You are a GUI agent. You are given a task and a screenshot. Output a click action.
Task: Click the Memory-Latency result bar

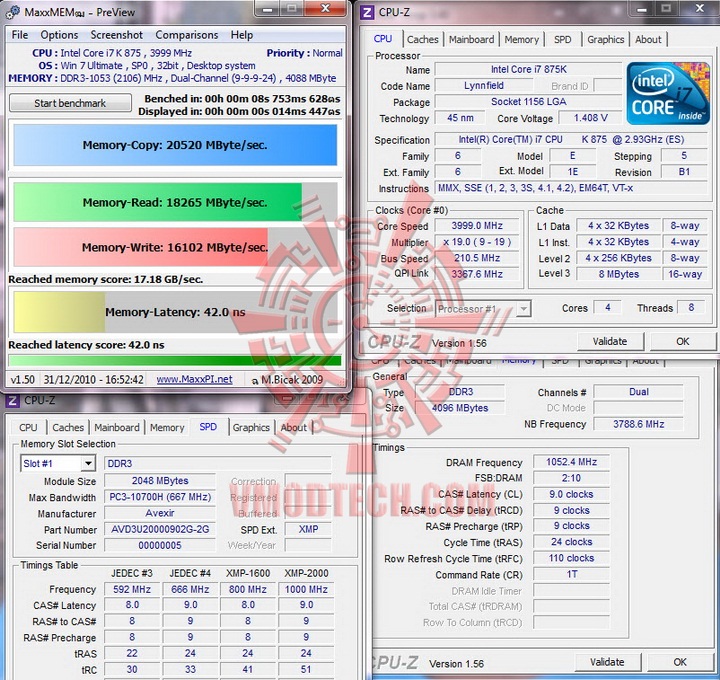pyautogui.click(x=175, y=312)
